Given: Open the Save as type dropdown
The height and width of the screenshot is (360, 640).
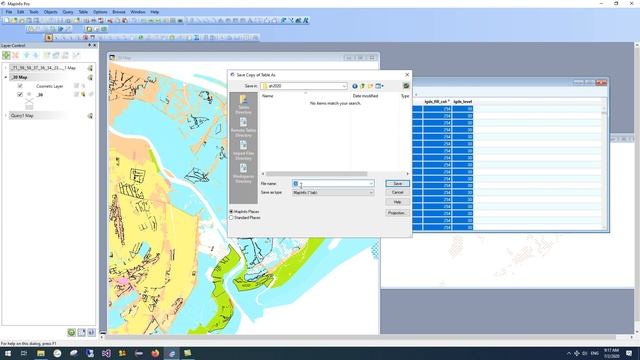Looking at the screenshot, I should [371, 193].
